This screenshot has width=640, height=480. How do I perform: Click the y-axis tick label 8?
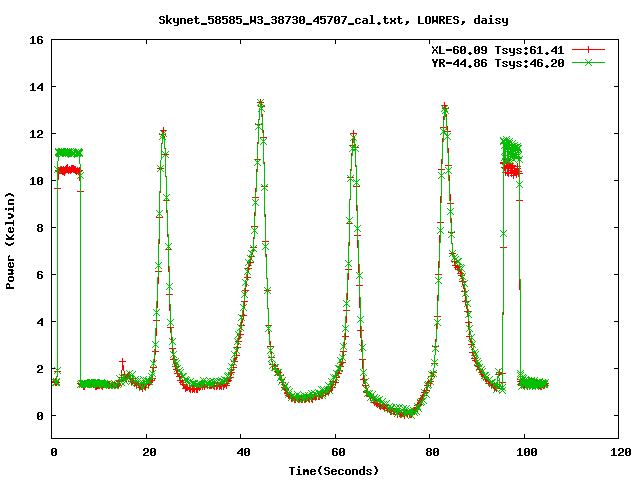pyautogui.click(x=40, y=228)
